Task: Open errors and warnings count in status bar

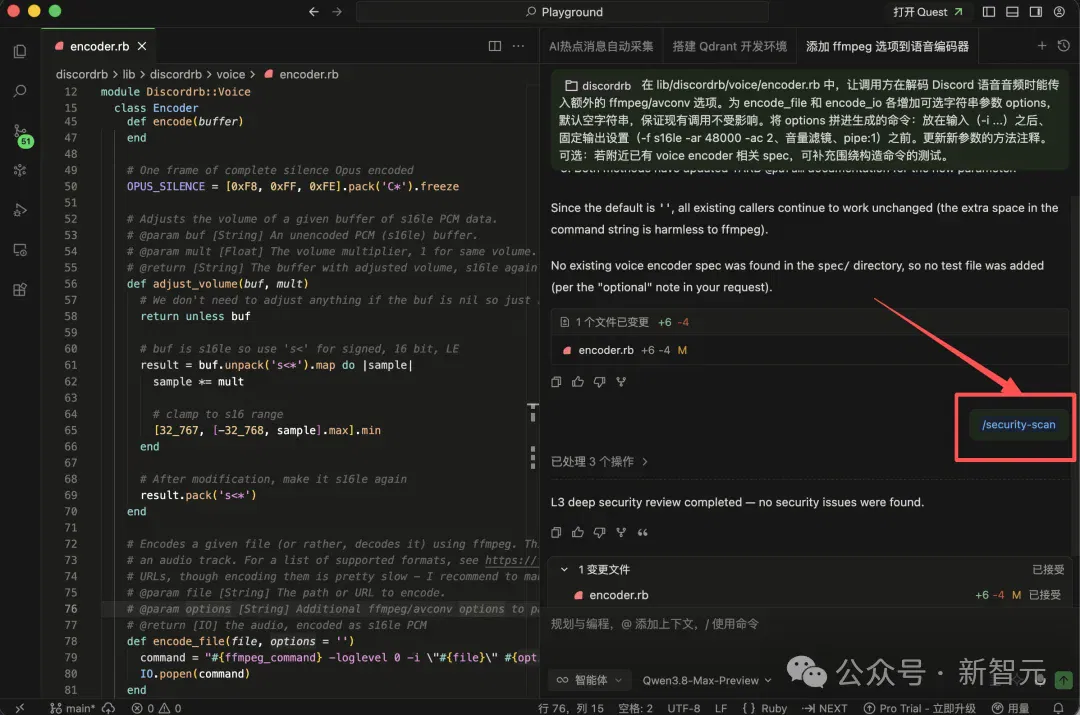Action: [156, 708]
